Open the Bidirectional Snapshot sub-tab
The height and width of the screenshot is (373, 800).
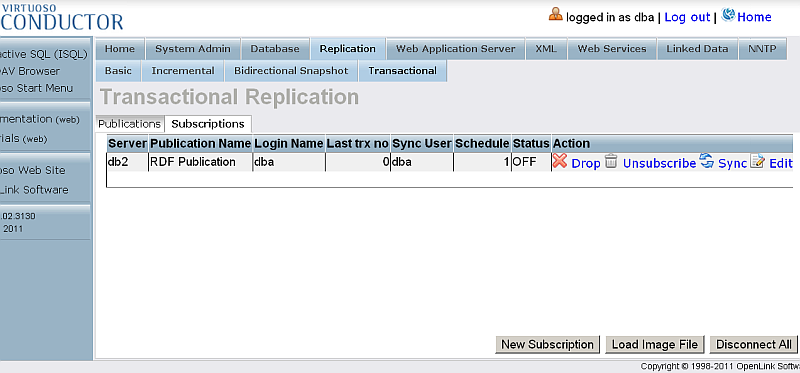click(x=291, y=71)
